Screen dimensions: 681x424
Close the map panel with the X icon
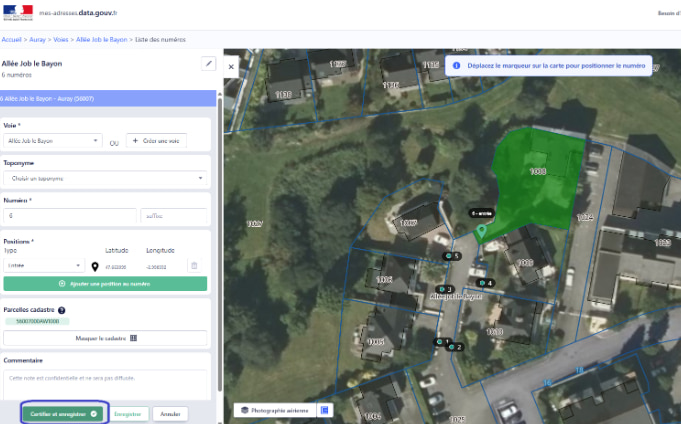click(x=231, y=66)
